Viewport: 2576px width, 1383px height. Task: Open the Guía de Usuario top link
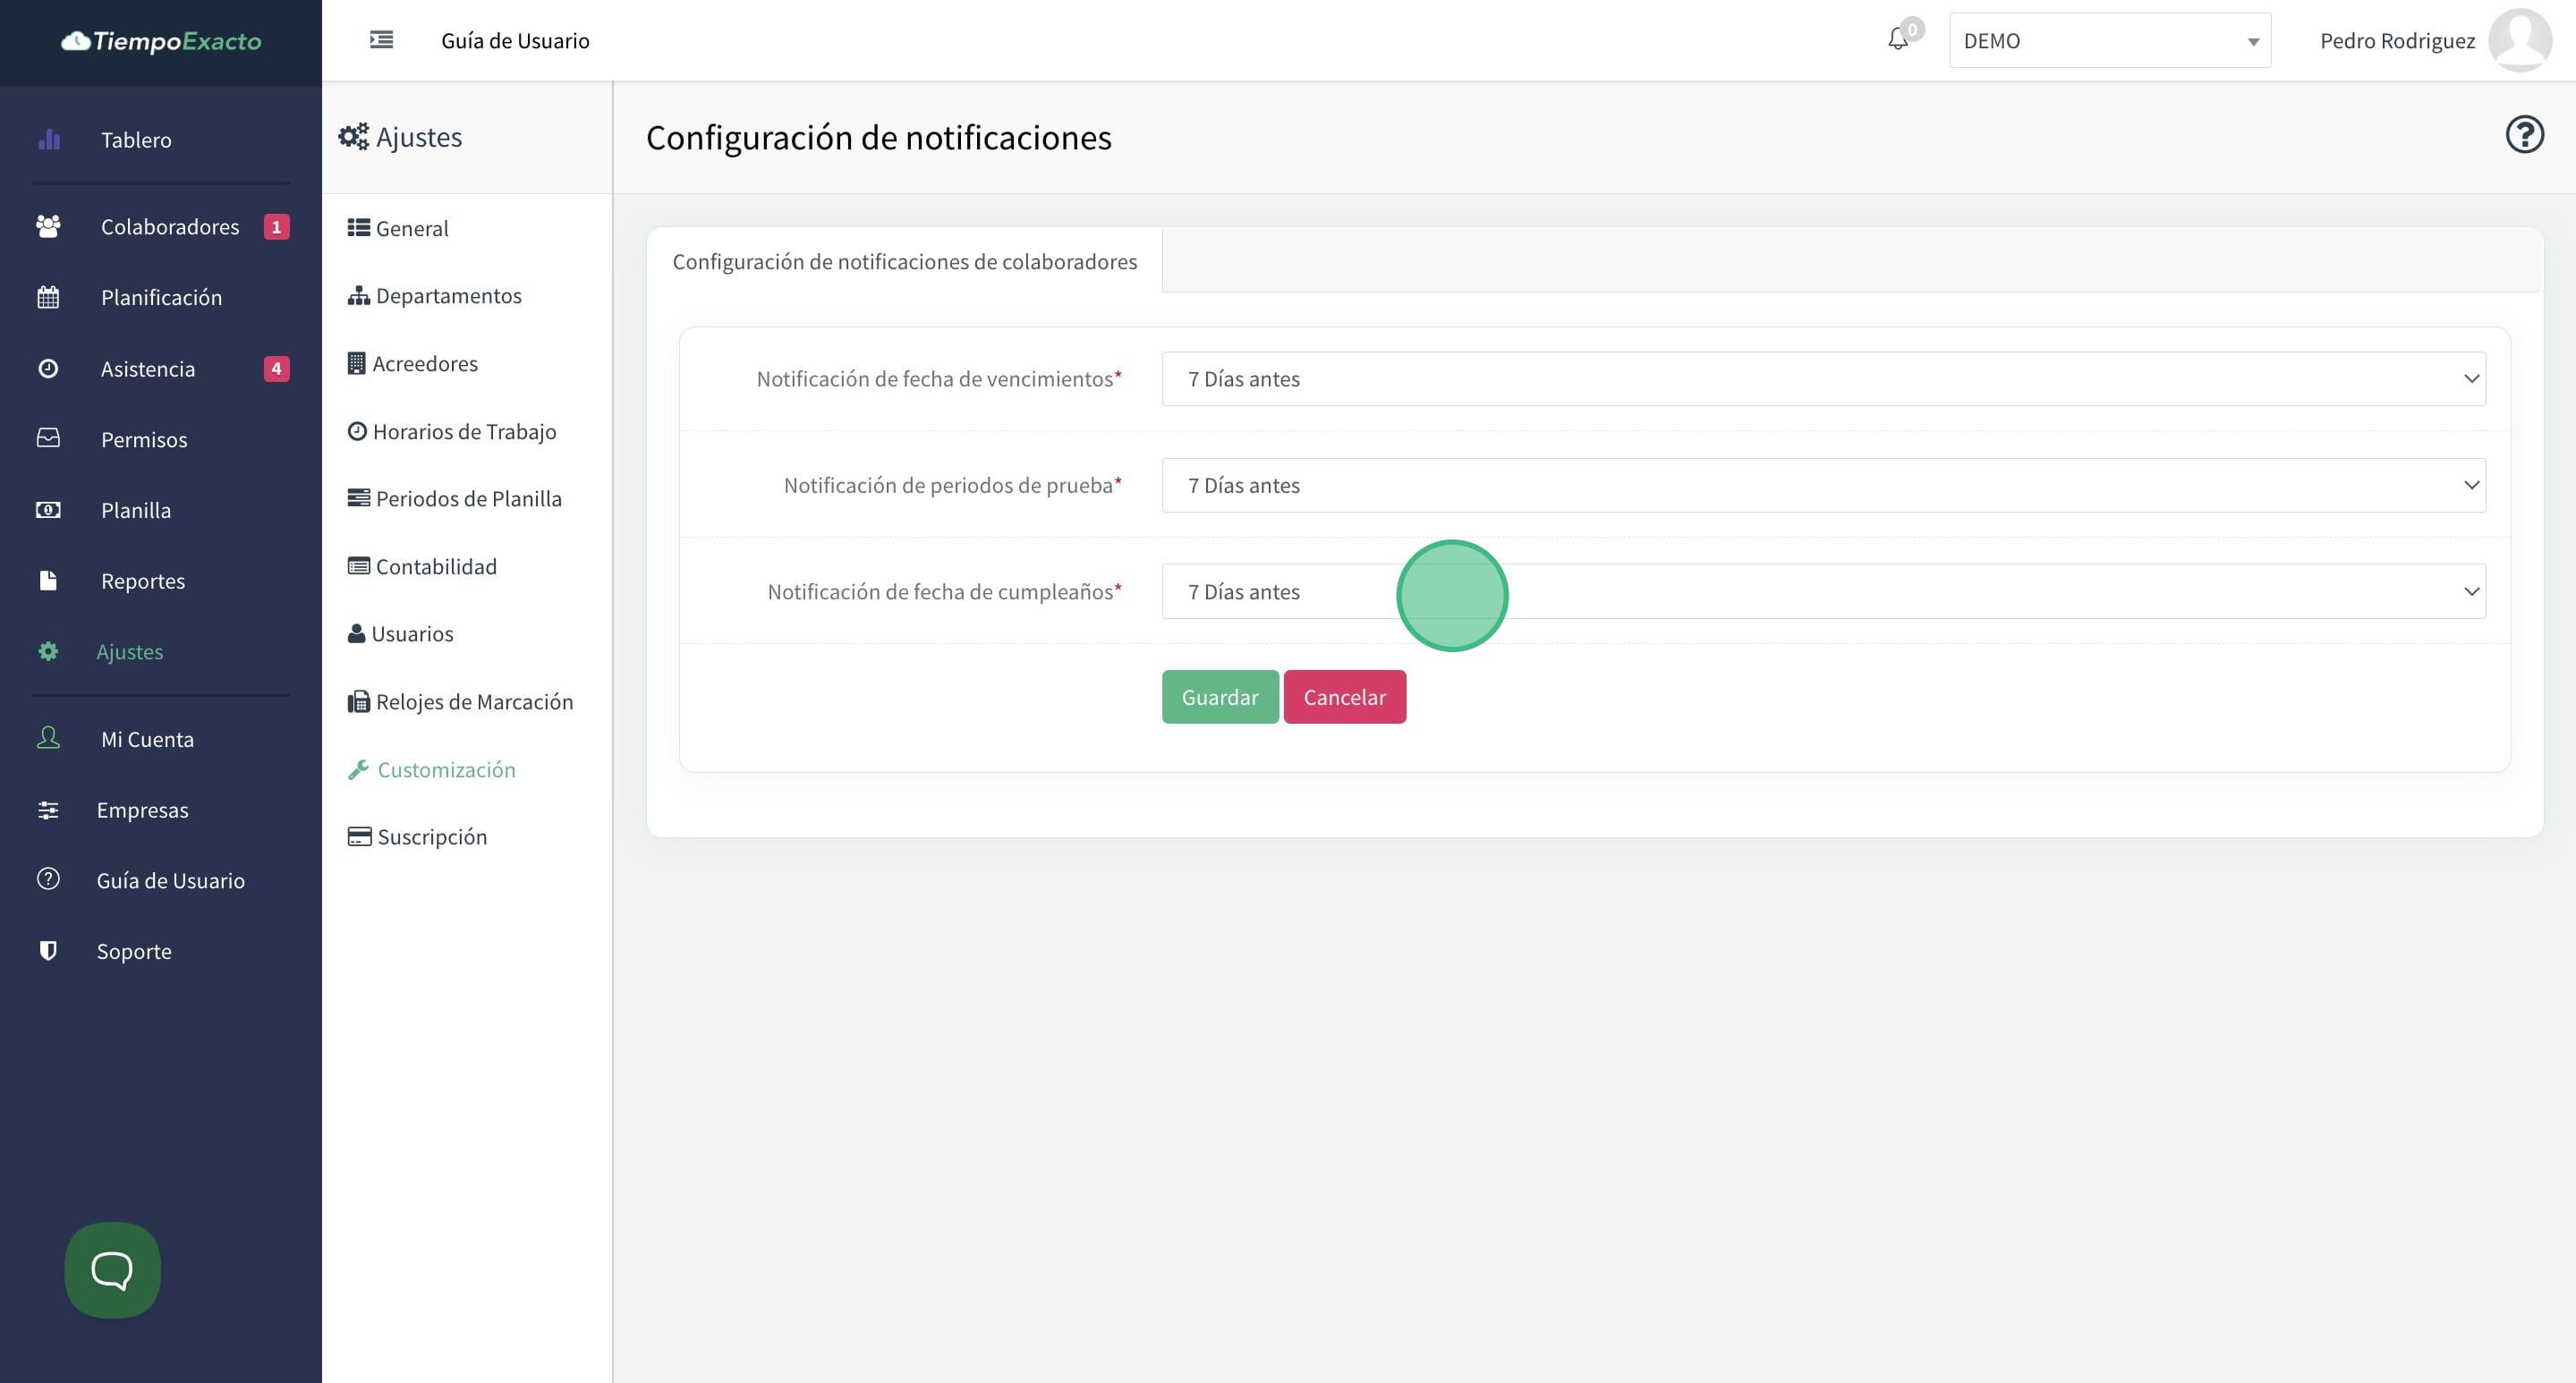(x=515, y=41)
